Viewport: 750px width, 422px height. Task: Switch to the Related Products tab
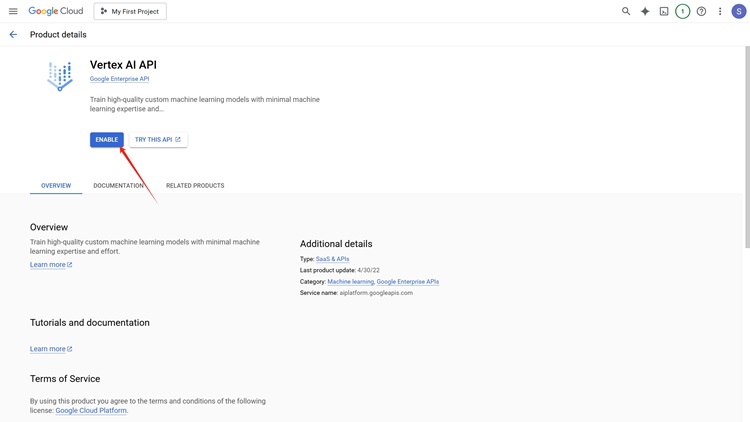point(195,186)
